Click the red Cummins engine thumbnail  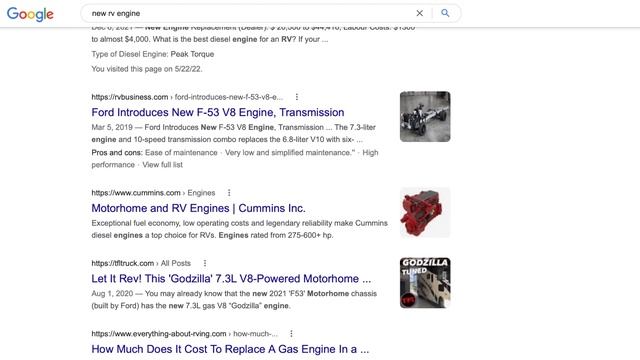425,213
